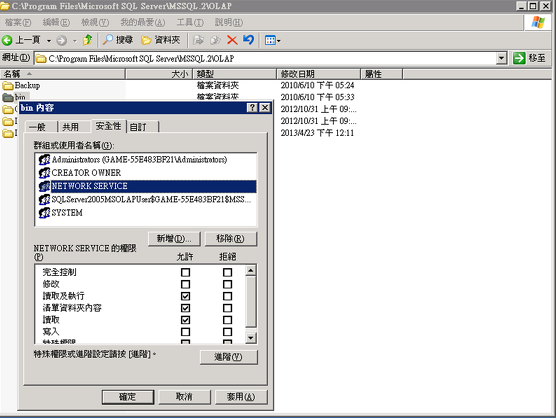Uncheck Allow for Read & Execute (讀取及執行)
The image size is (556, 418).
point(185,296)
